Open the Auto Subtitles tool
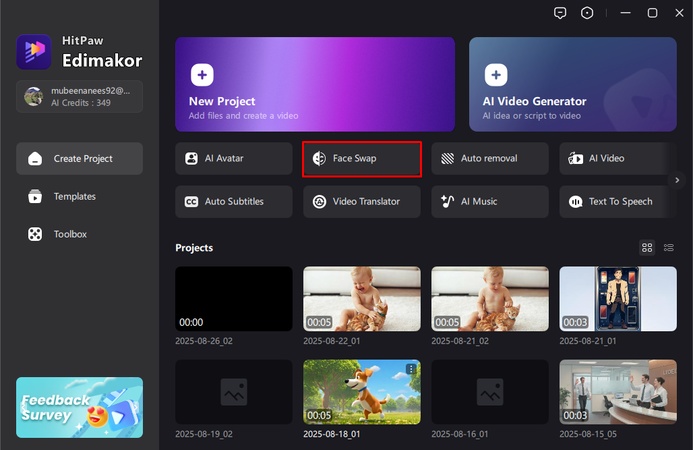Viewport: 693px width, 450px height. click(x=234, y=202)
